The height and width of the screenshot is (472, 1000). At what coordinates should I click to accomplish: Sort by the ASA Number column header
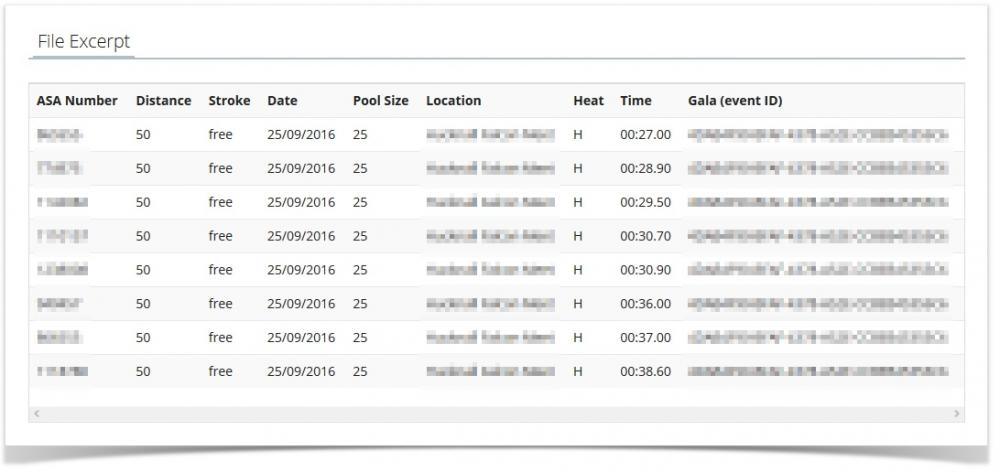(x=77, y=101)
